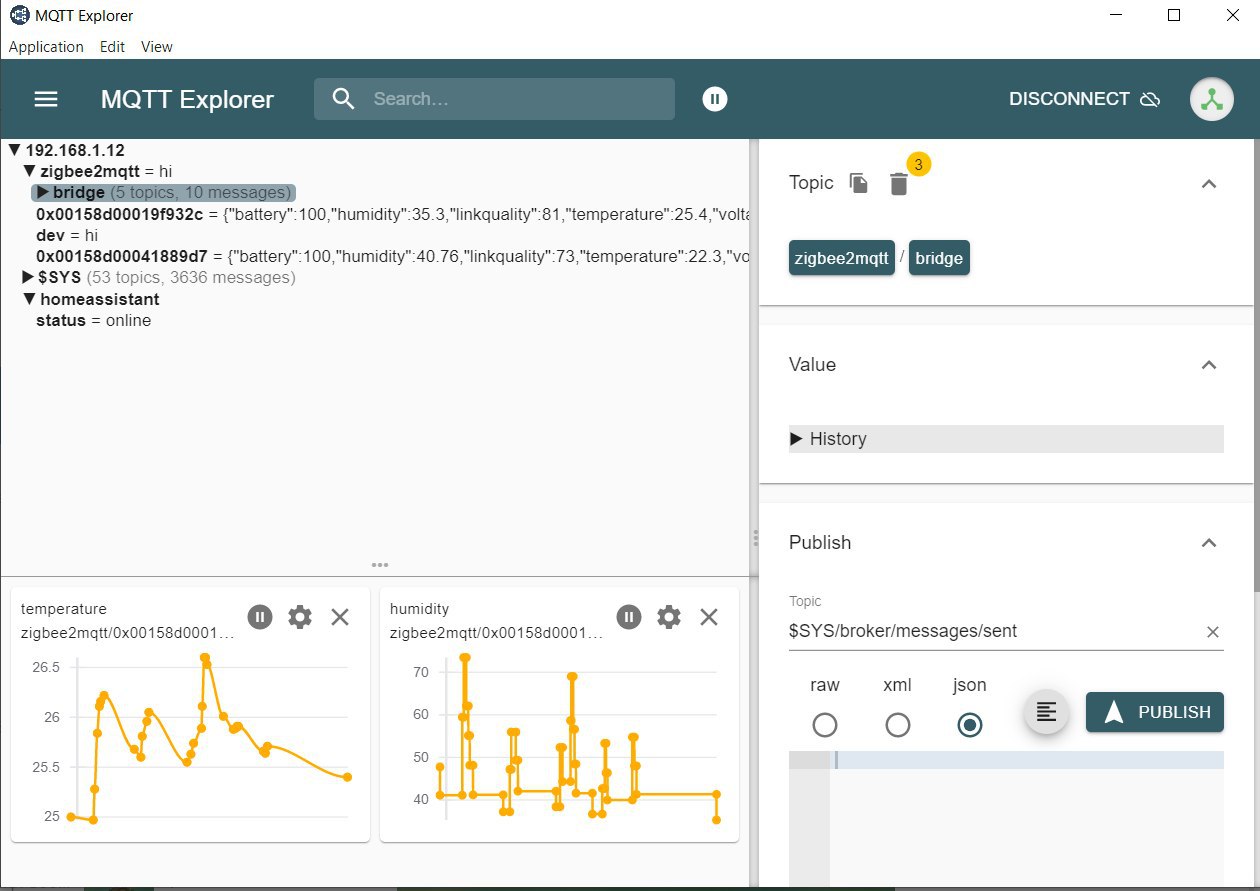The image size is (1260, 891).
Task: Select the dev = hi topic
Action: (67, 235)
